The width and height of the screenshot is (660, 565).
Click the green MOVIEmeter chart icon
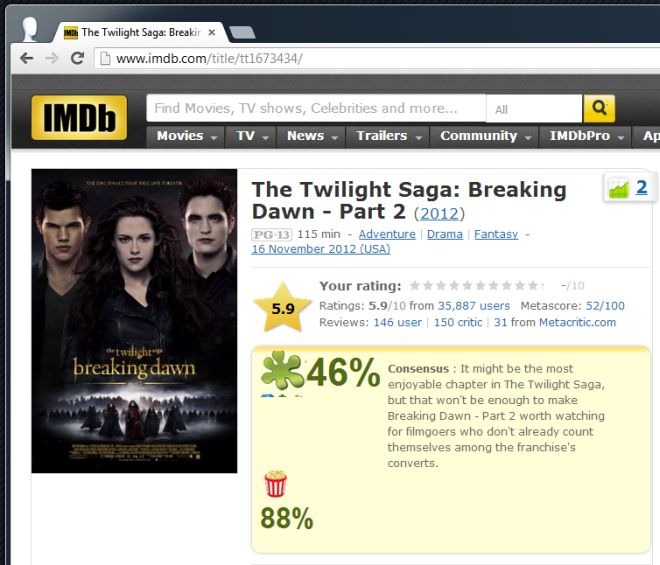(x=619, y=188)
